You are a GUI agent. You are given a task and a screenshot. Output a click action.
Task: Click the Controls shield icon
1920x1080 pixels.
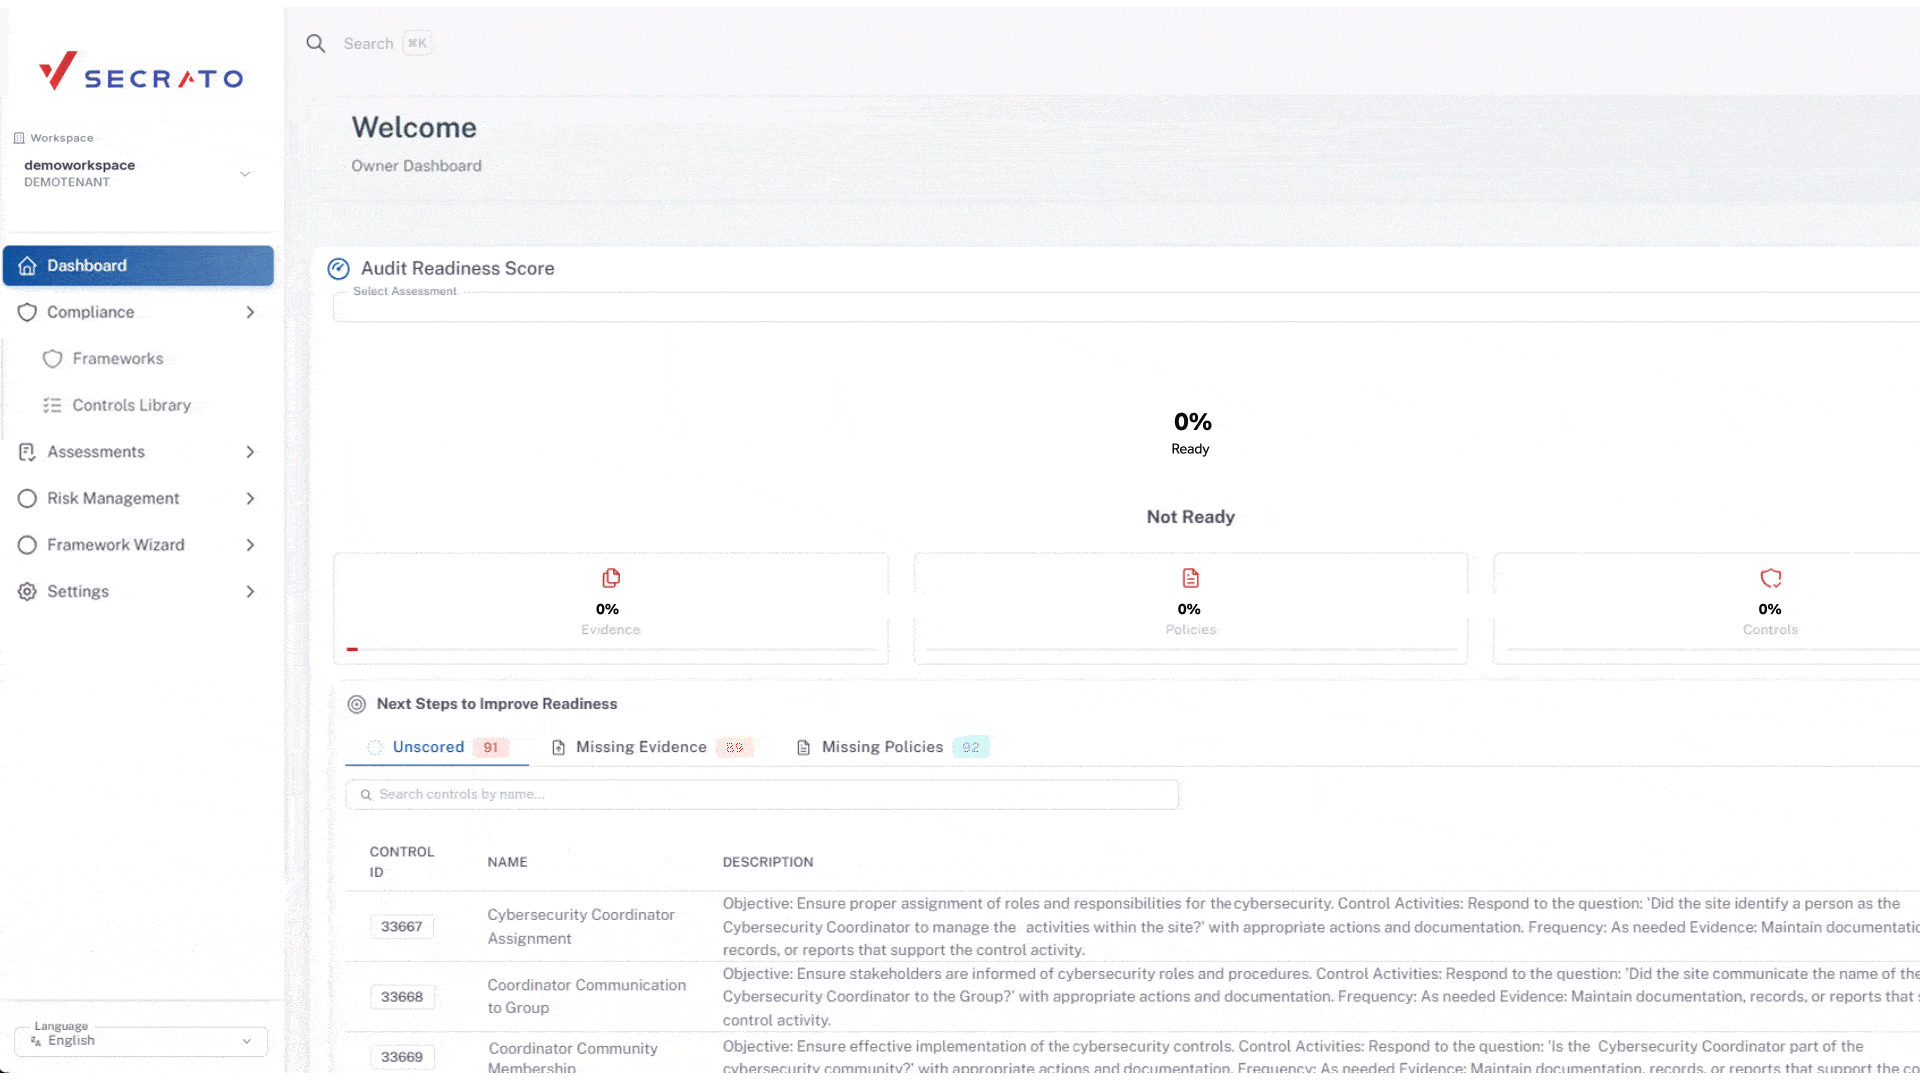(1770, 578)
